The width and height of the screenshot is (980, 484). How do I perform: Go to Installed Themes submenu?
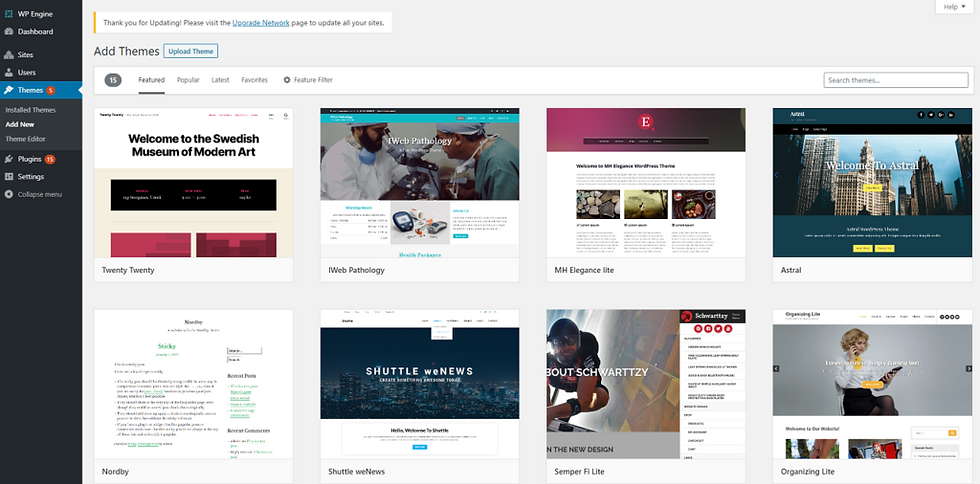[31, 110]
